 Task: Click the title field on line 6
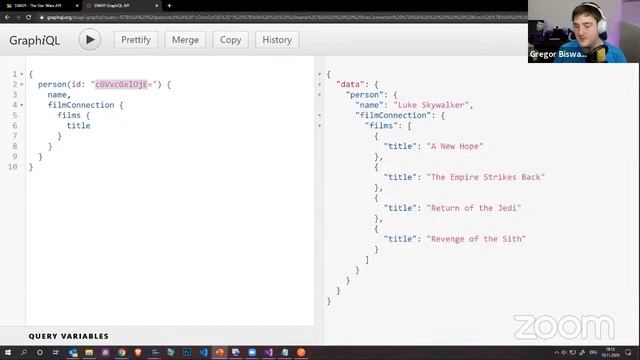(78, 126)
